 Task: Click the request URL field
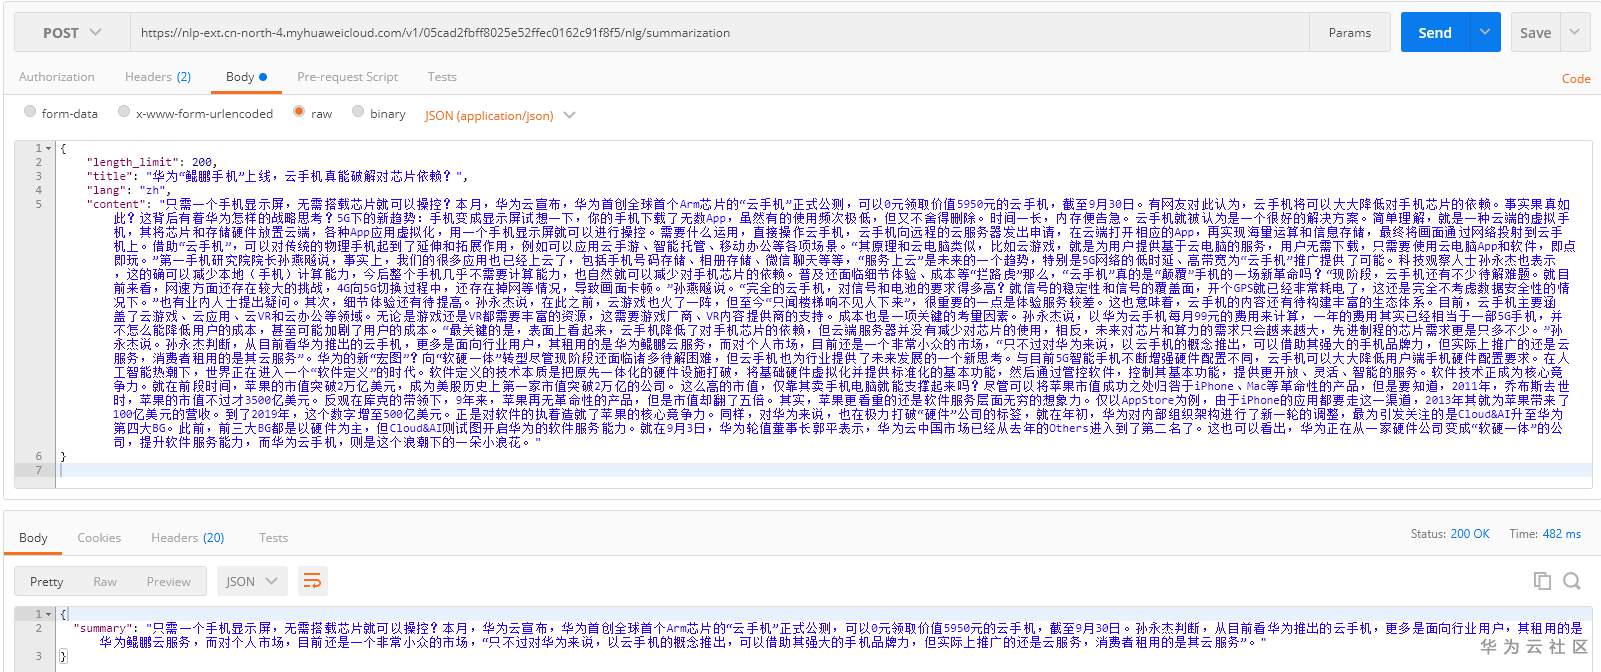[x=719, y=33]
